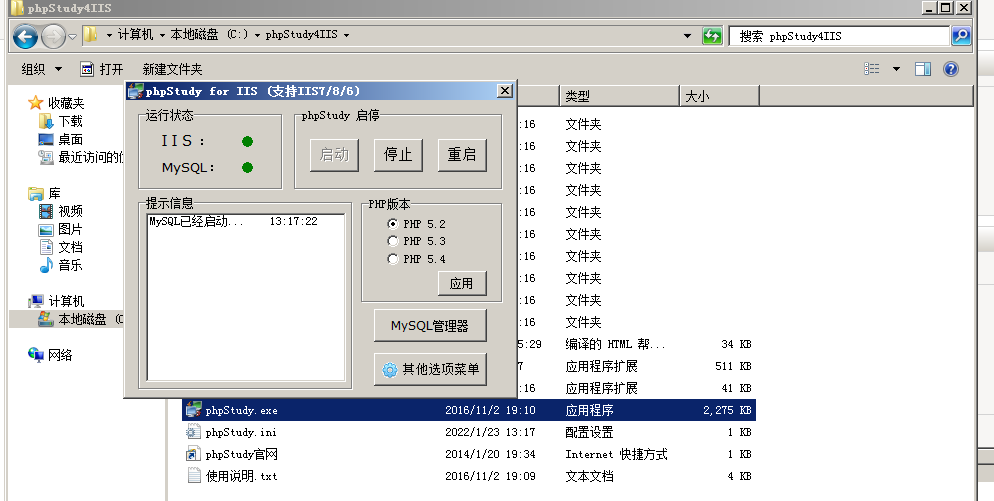Click the 视频 library icon
Screen dimensions: 994x501
point(46,211)
